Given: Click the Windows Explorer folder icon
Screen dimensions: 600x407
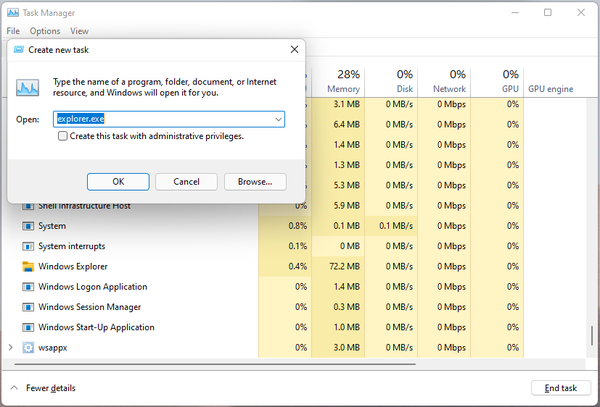Looking at the screenshot, I should pyautogui.click(x=28, y=267).
